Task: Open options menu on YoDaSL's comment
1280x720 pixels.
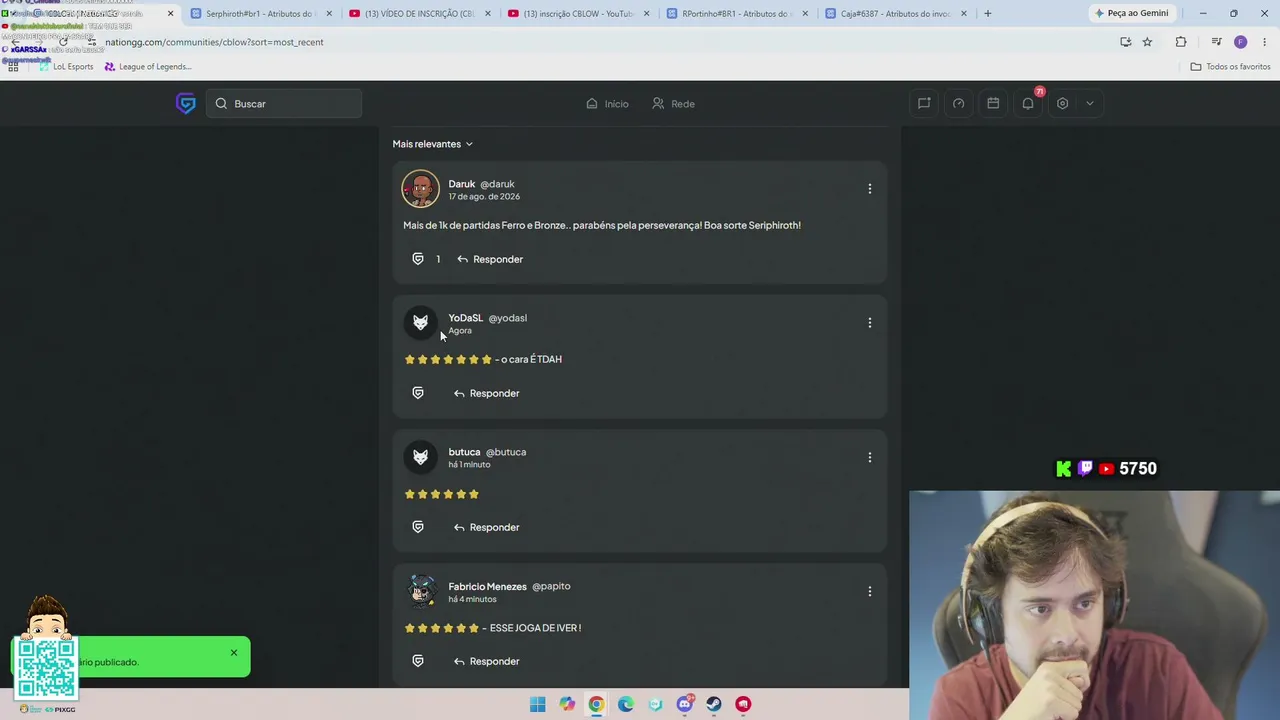Action: coord(870,323)
